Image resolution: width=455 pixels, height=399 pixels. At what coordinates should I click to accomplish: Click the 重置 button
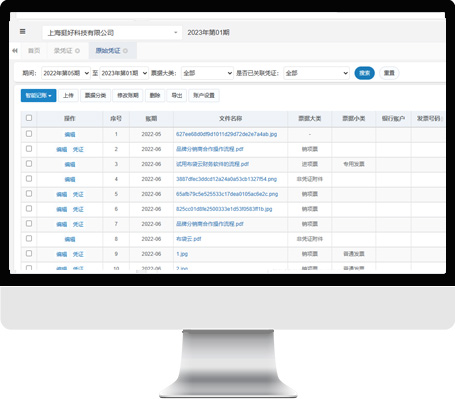tap(389, 73)
